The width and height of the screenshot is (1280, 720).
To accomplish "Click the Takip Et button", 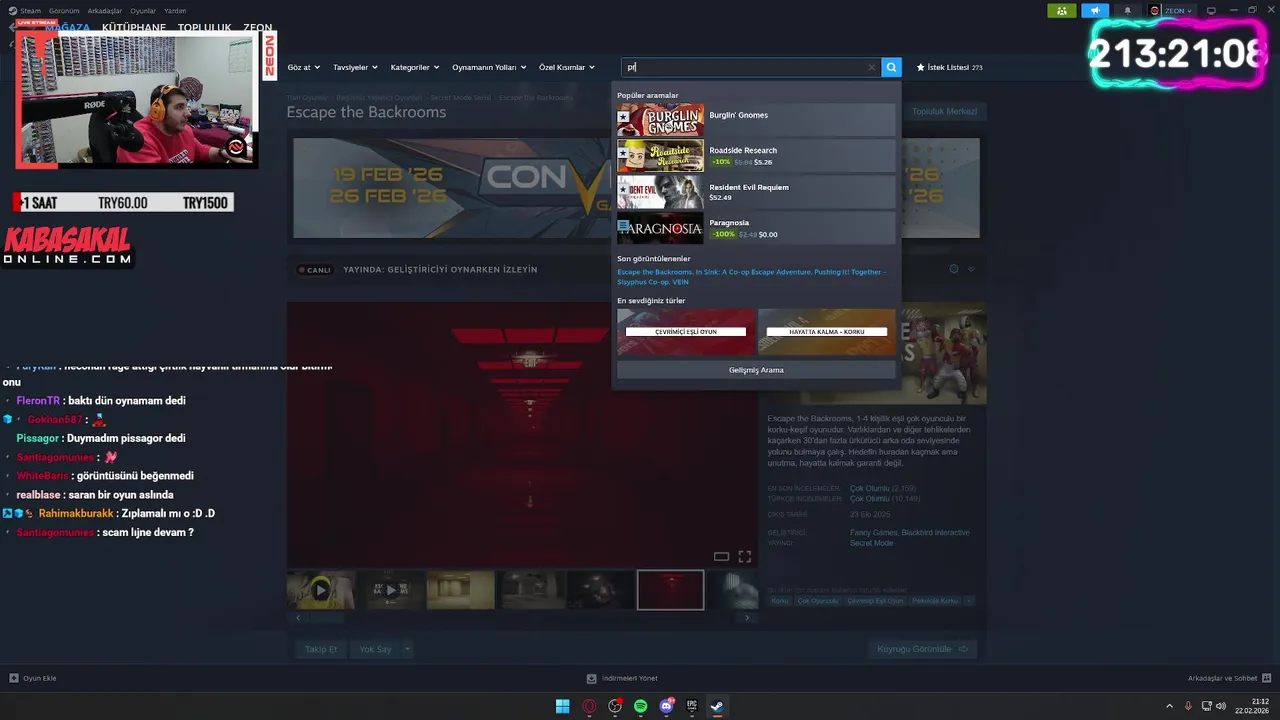I will (321, 649).
